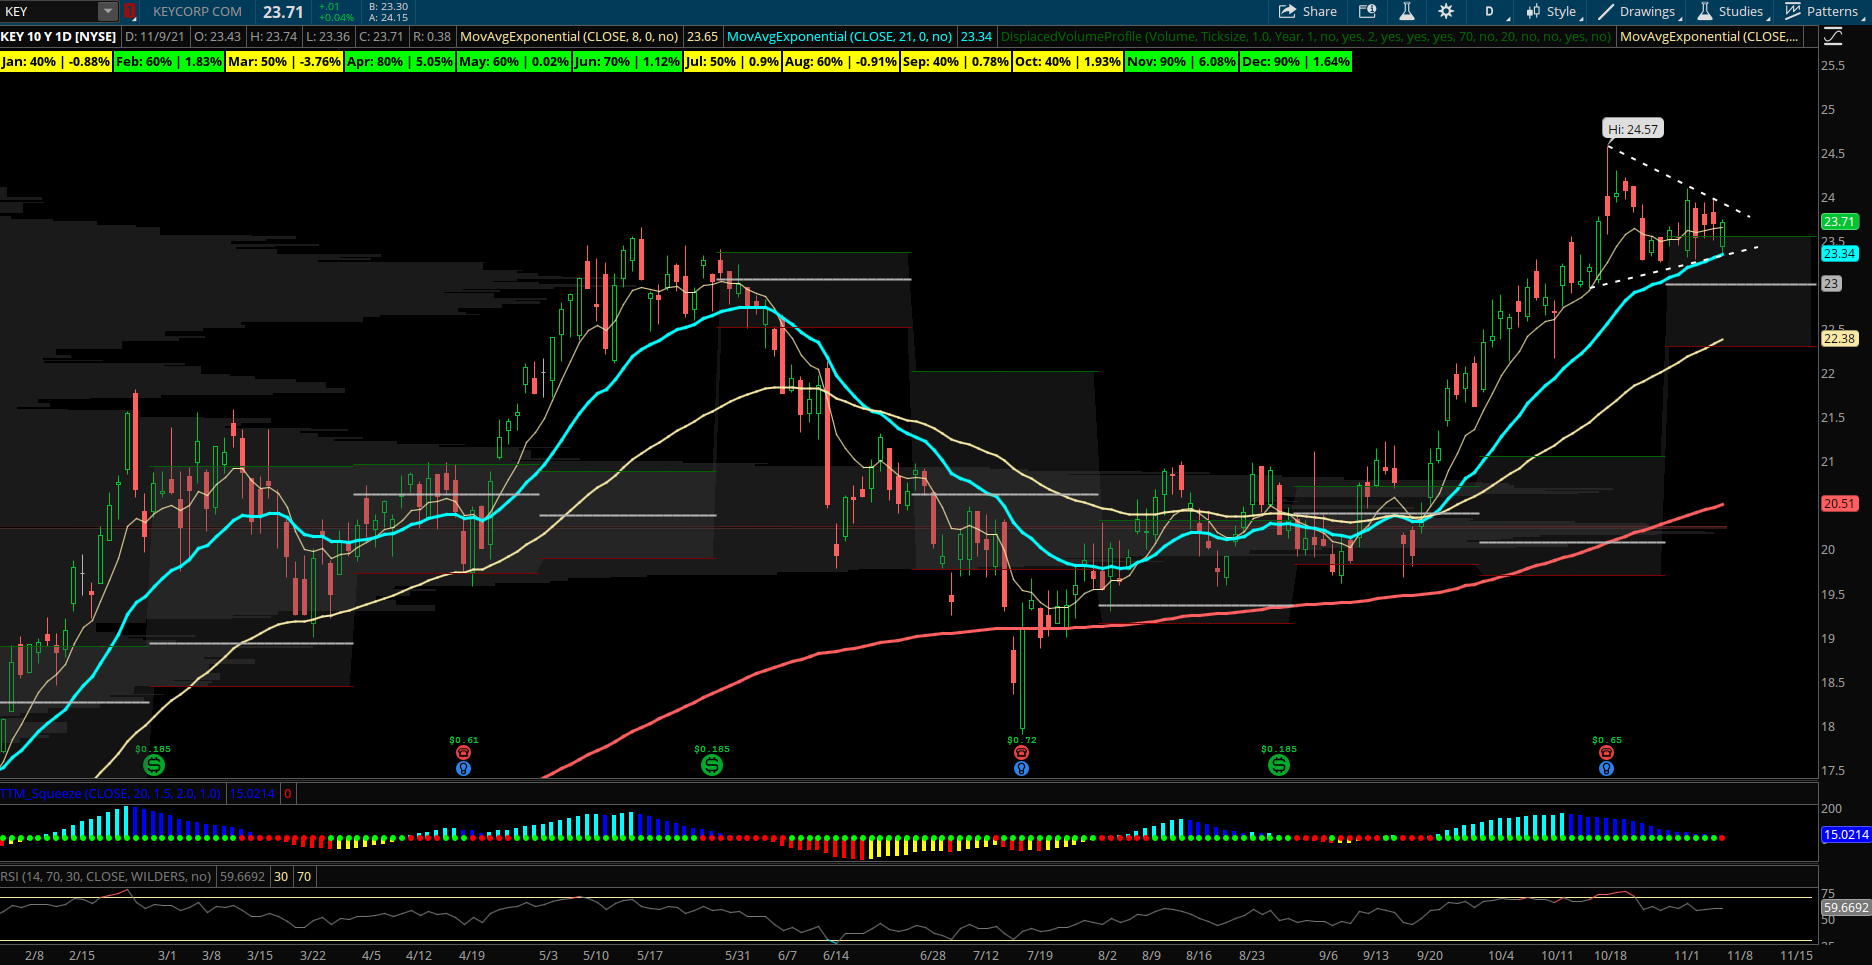Click the 6/28 date on time axis
Screen dimensions: 1872x965
click(x=932, y=955)
